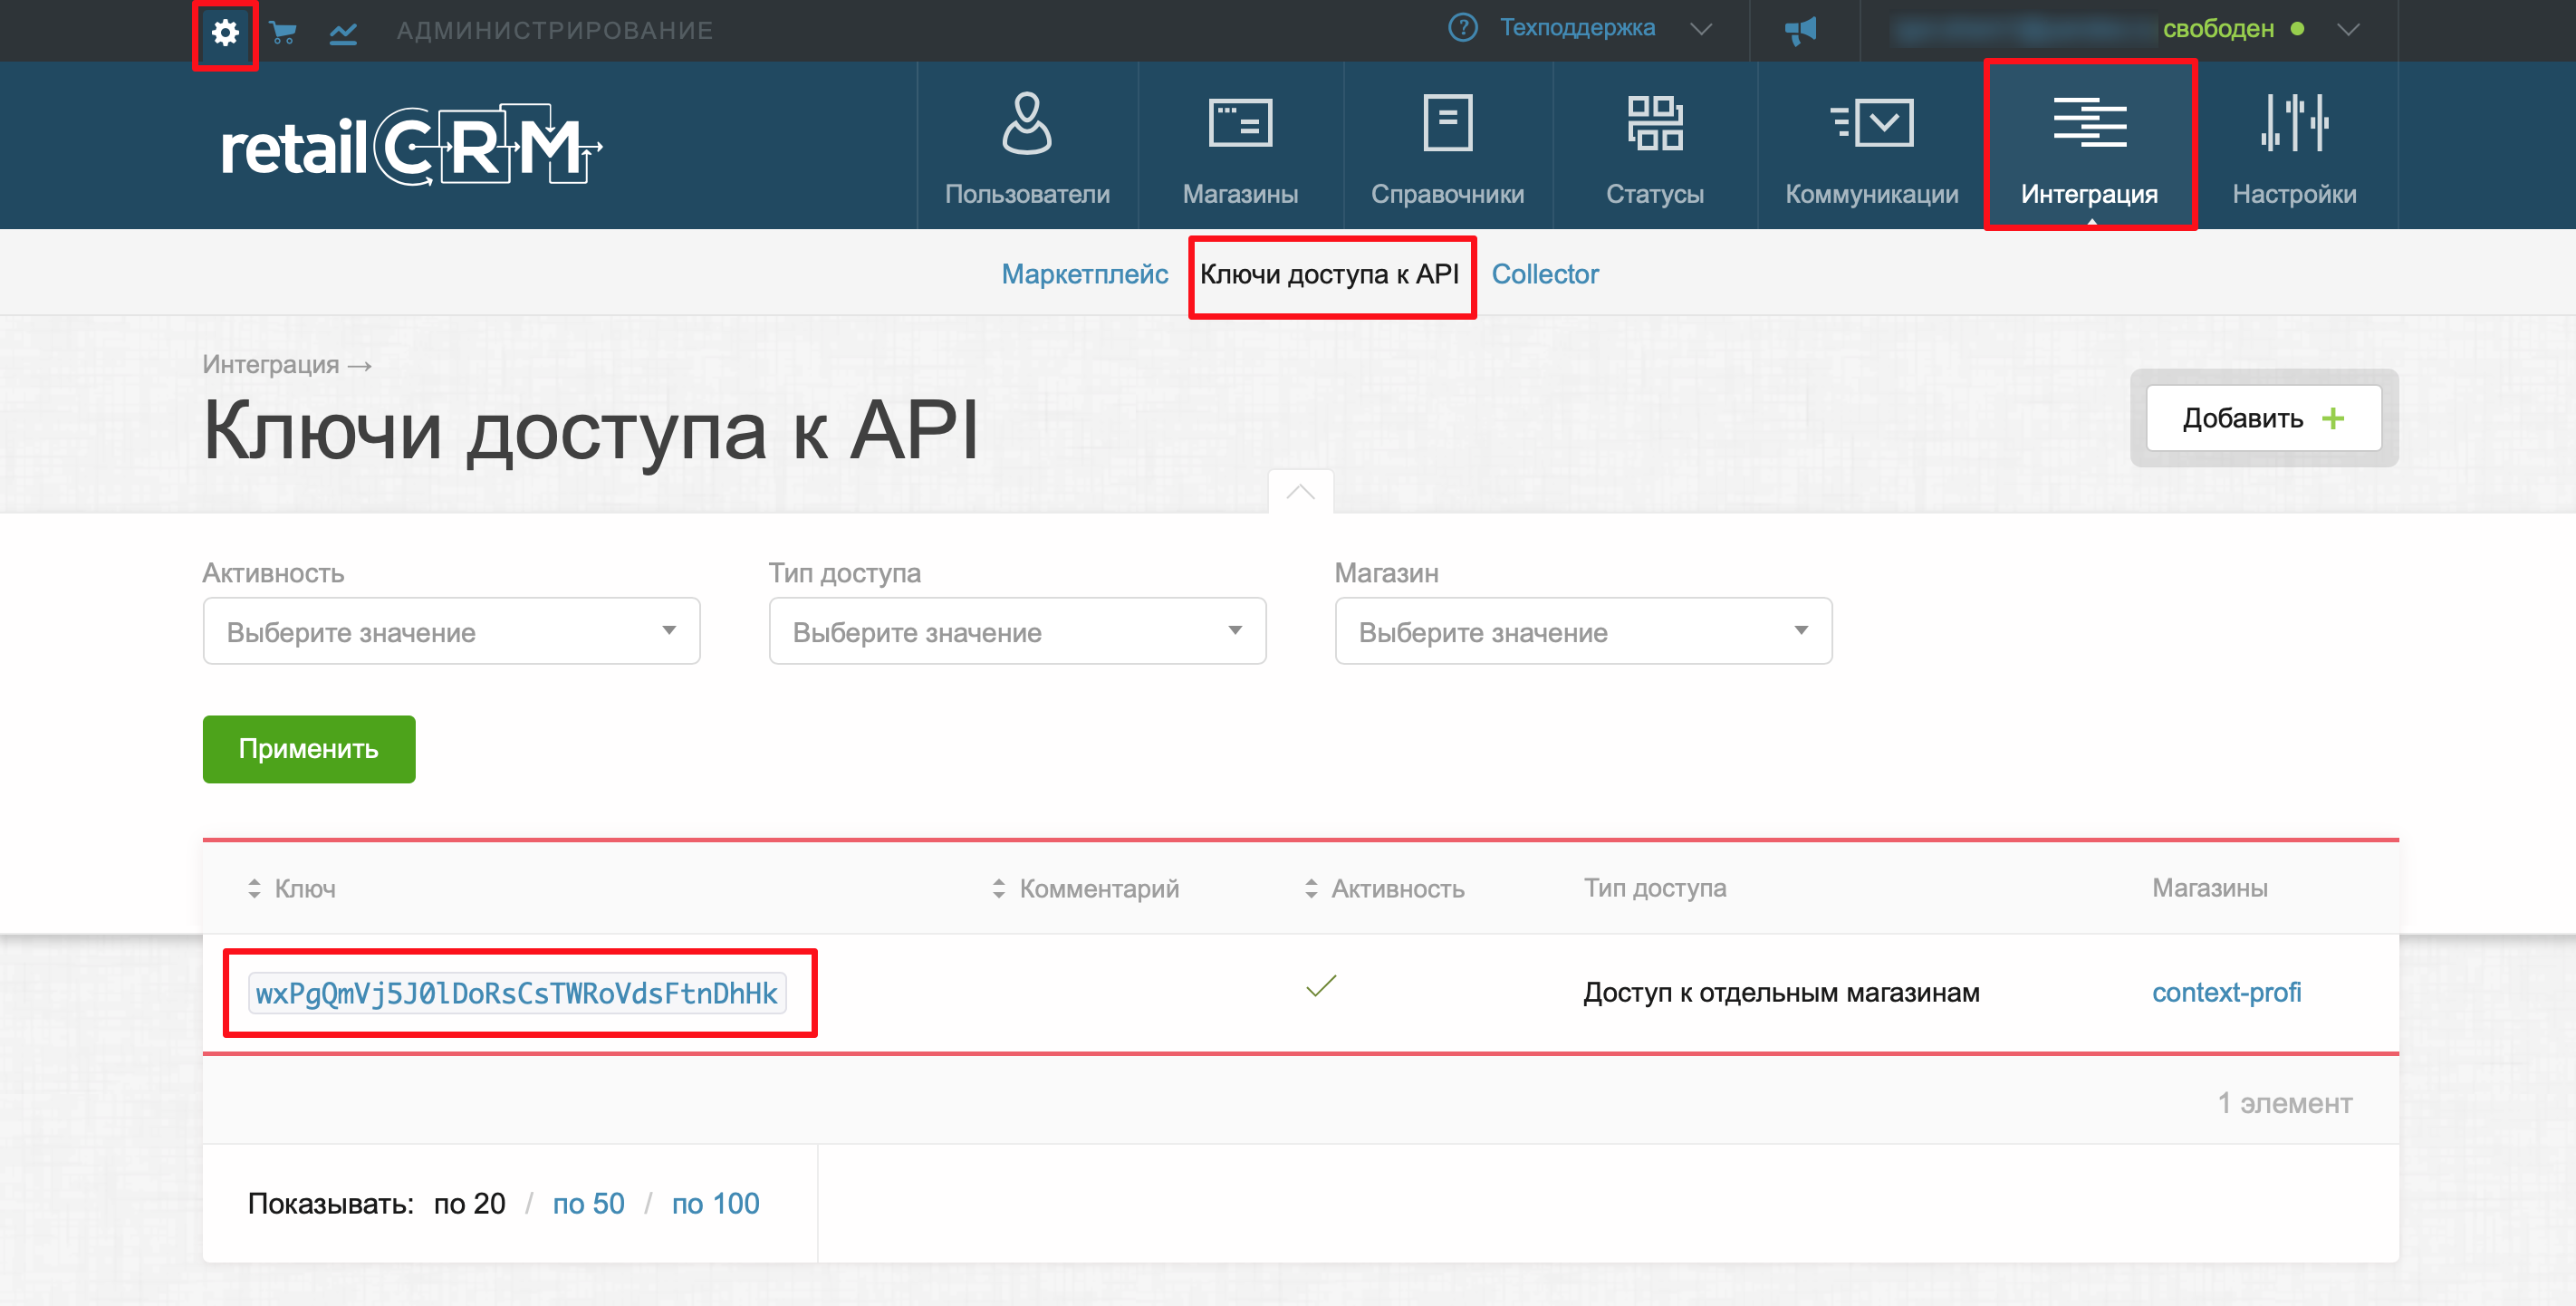Screen dimensions: 2576x1306
Task: Switch to Ключи доступа к API tab
Action: coord(1329,274)
